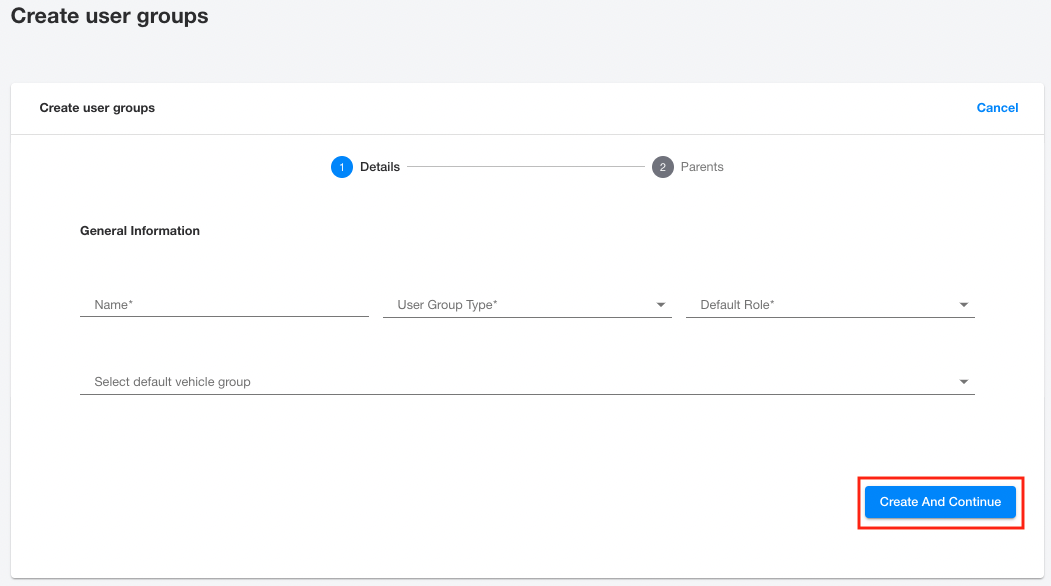
Task: Click the Name* placeholder label
Action: point(113,305)
